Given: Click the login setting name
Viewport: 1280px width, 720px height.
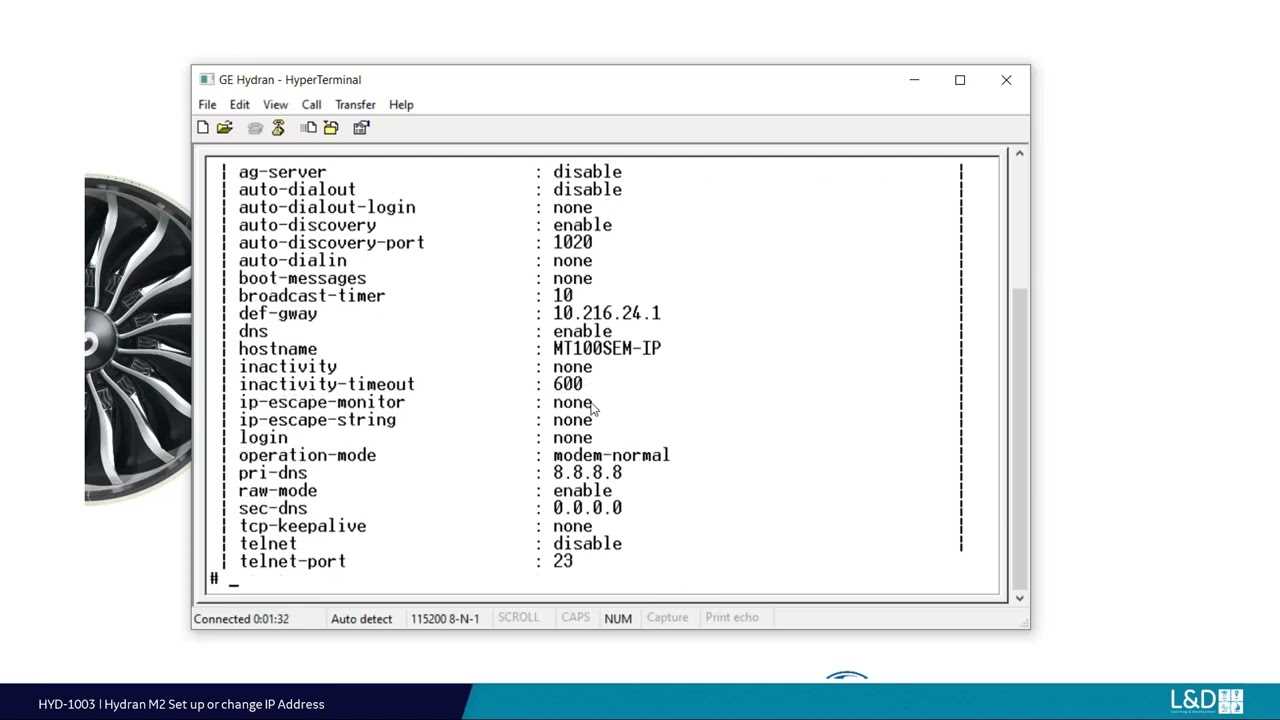Looking at the screenshot, I should pyautogui.click(x=263, y=438).
